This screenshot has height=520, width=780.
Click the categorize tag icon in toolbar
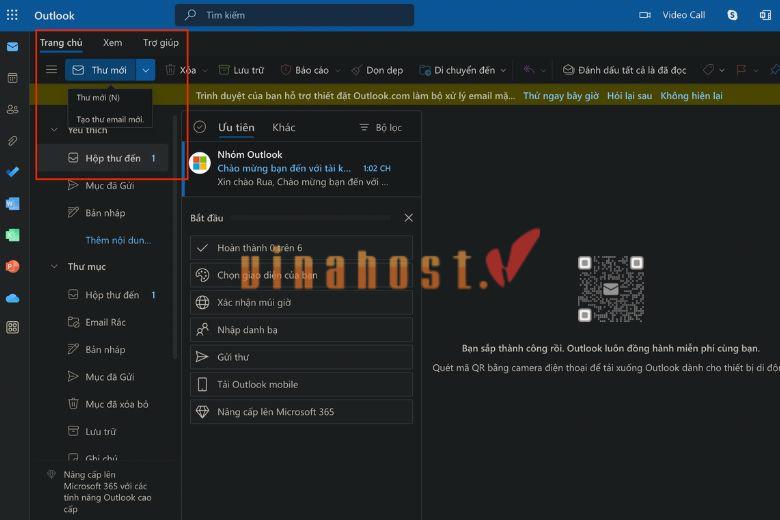pyautogui.click(x=708, y=70)
